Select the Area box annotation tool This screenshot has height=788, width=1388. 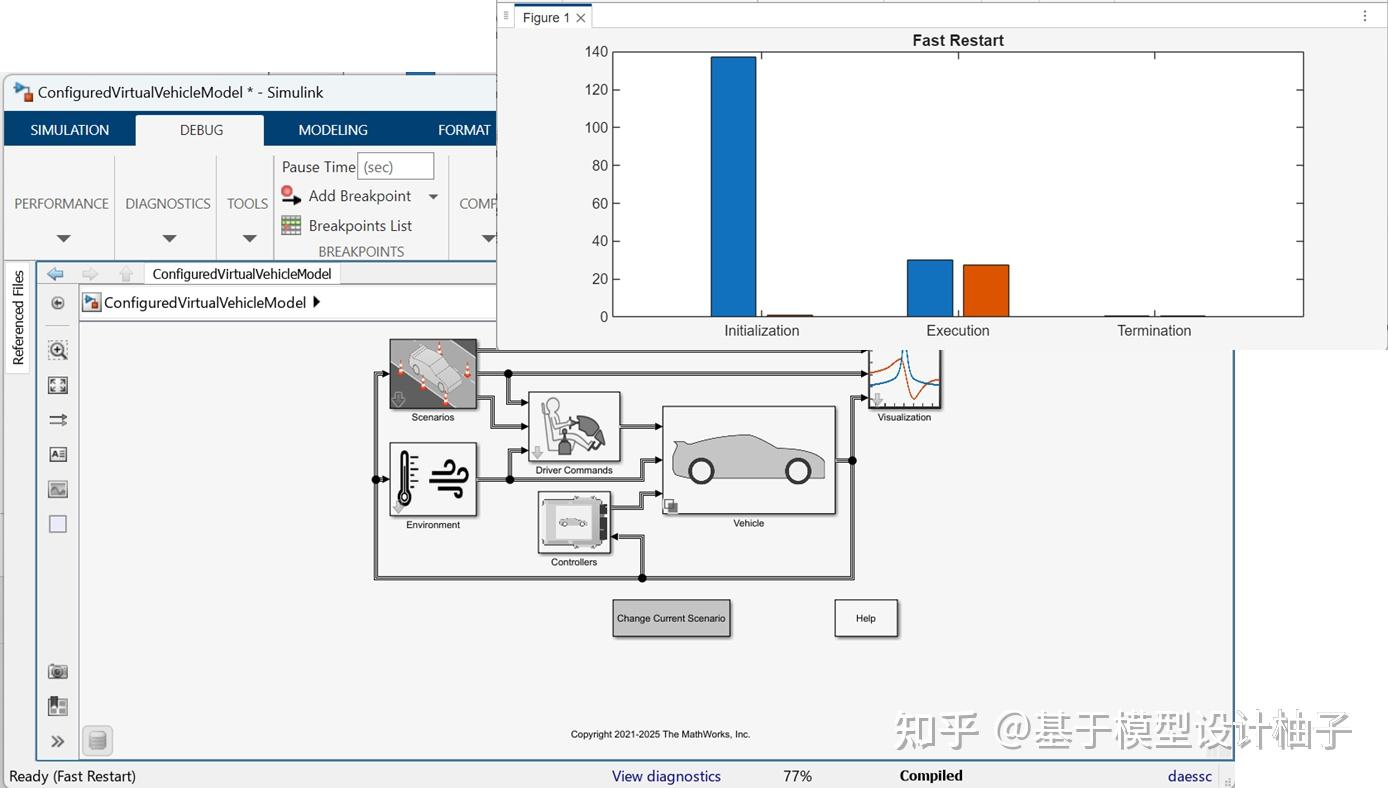point(57,523)
